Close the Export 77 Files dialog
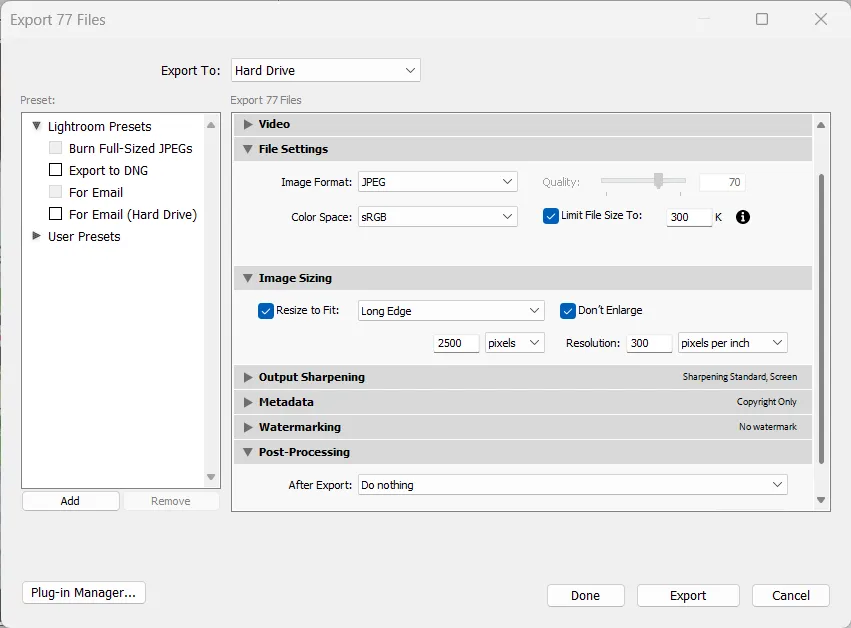Screen dimensions: 851x628 pos(821,20)
